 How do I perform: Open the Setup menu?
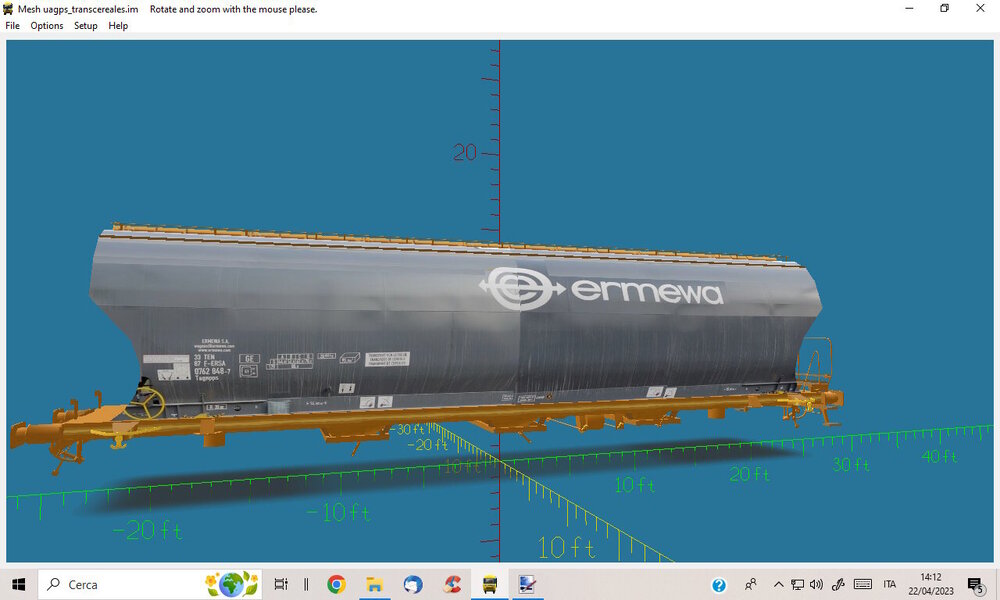(85, 26)
